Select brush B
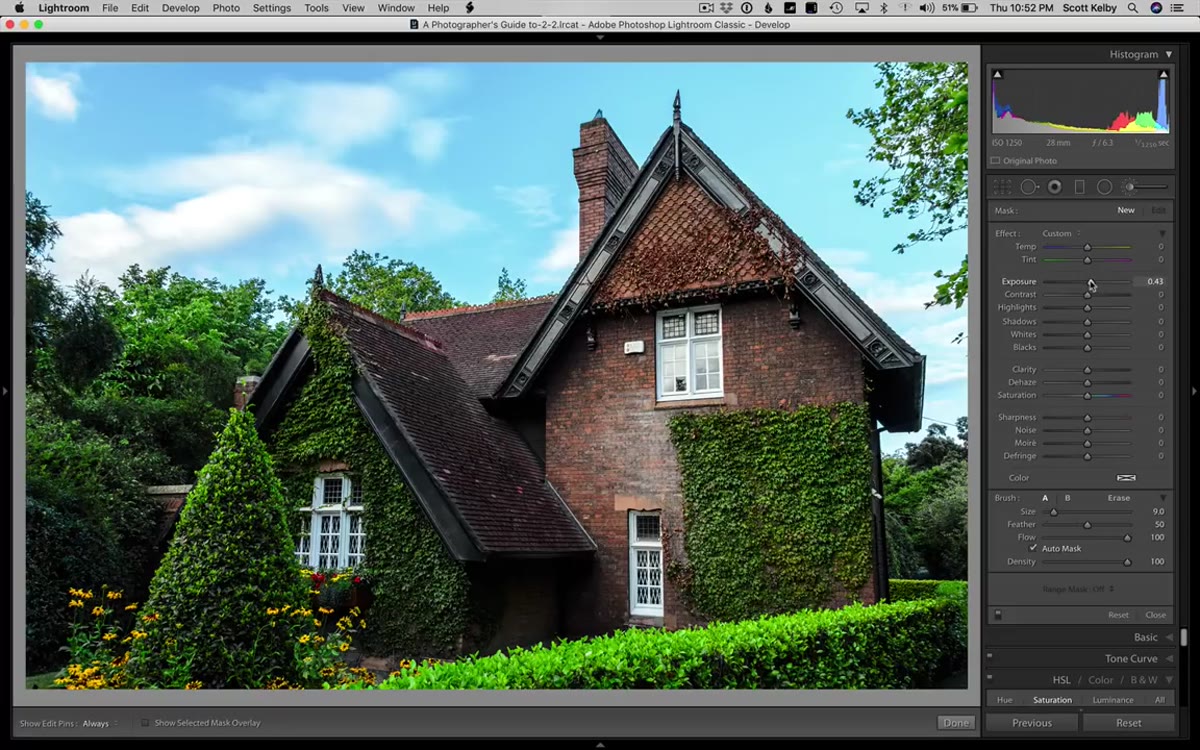 click(x=1067, y=498)
